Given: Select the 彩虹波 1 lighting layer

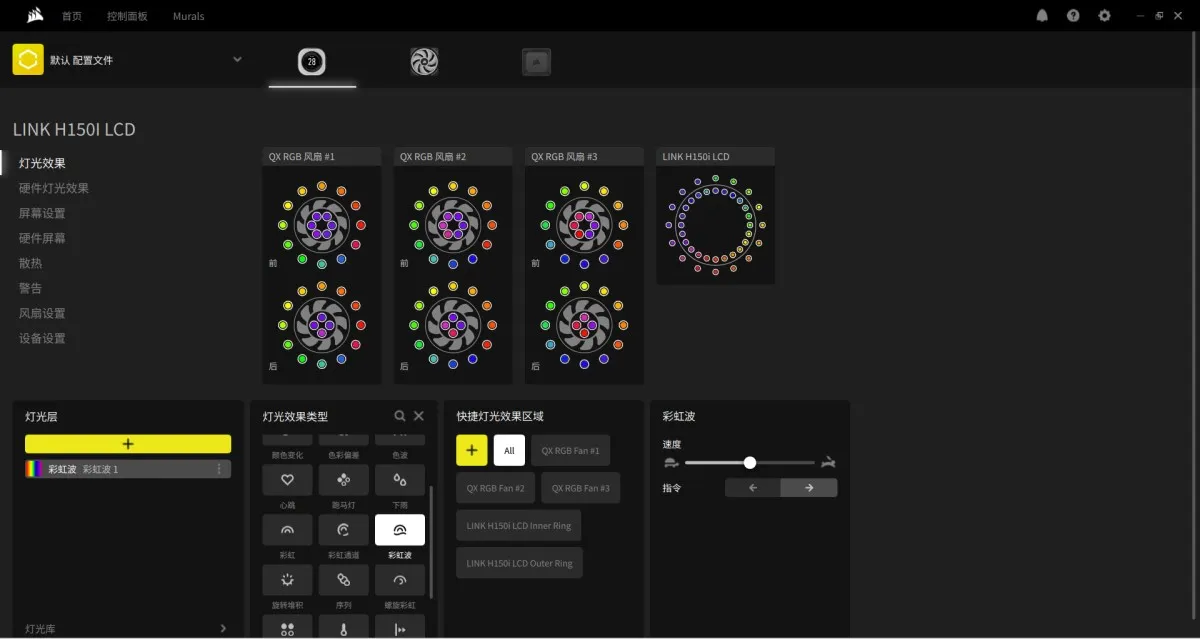Looking at the screenshot, I should coord(128,469).
